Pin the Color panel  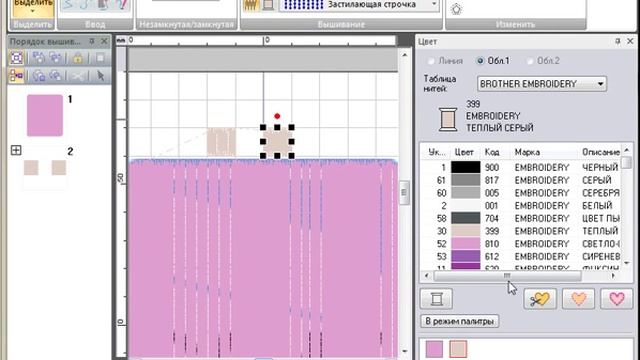click(x=618, y=41)
